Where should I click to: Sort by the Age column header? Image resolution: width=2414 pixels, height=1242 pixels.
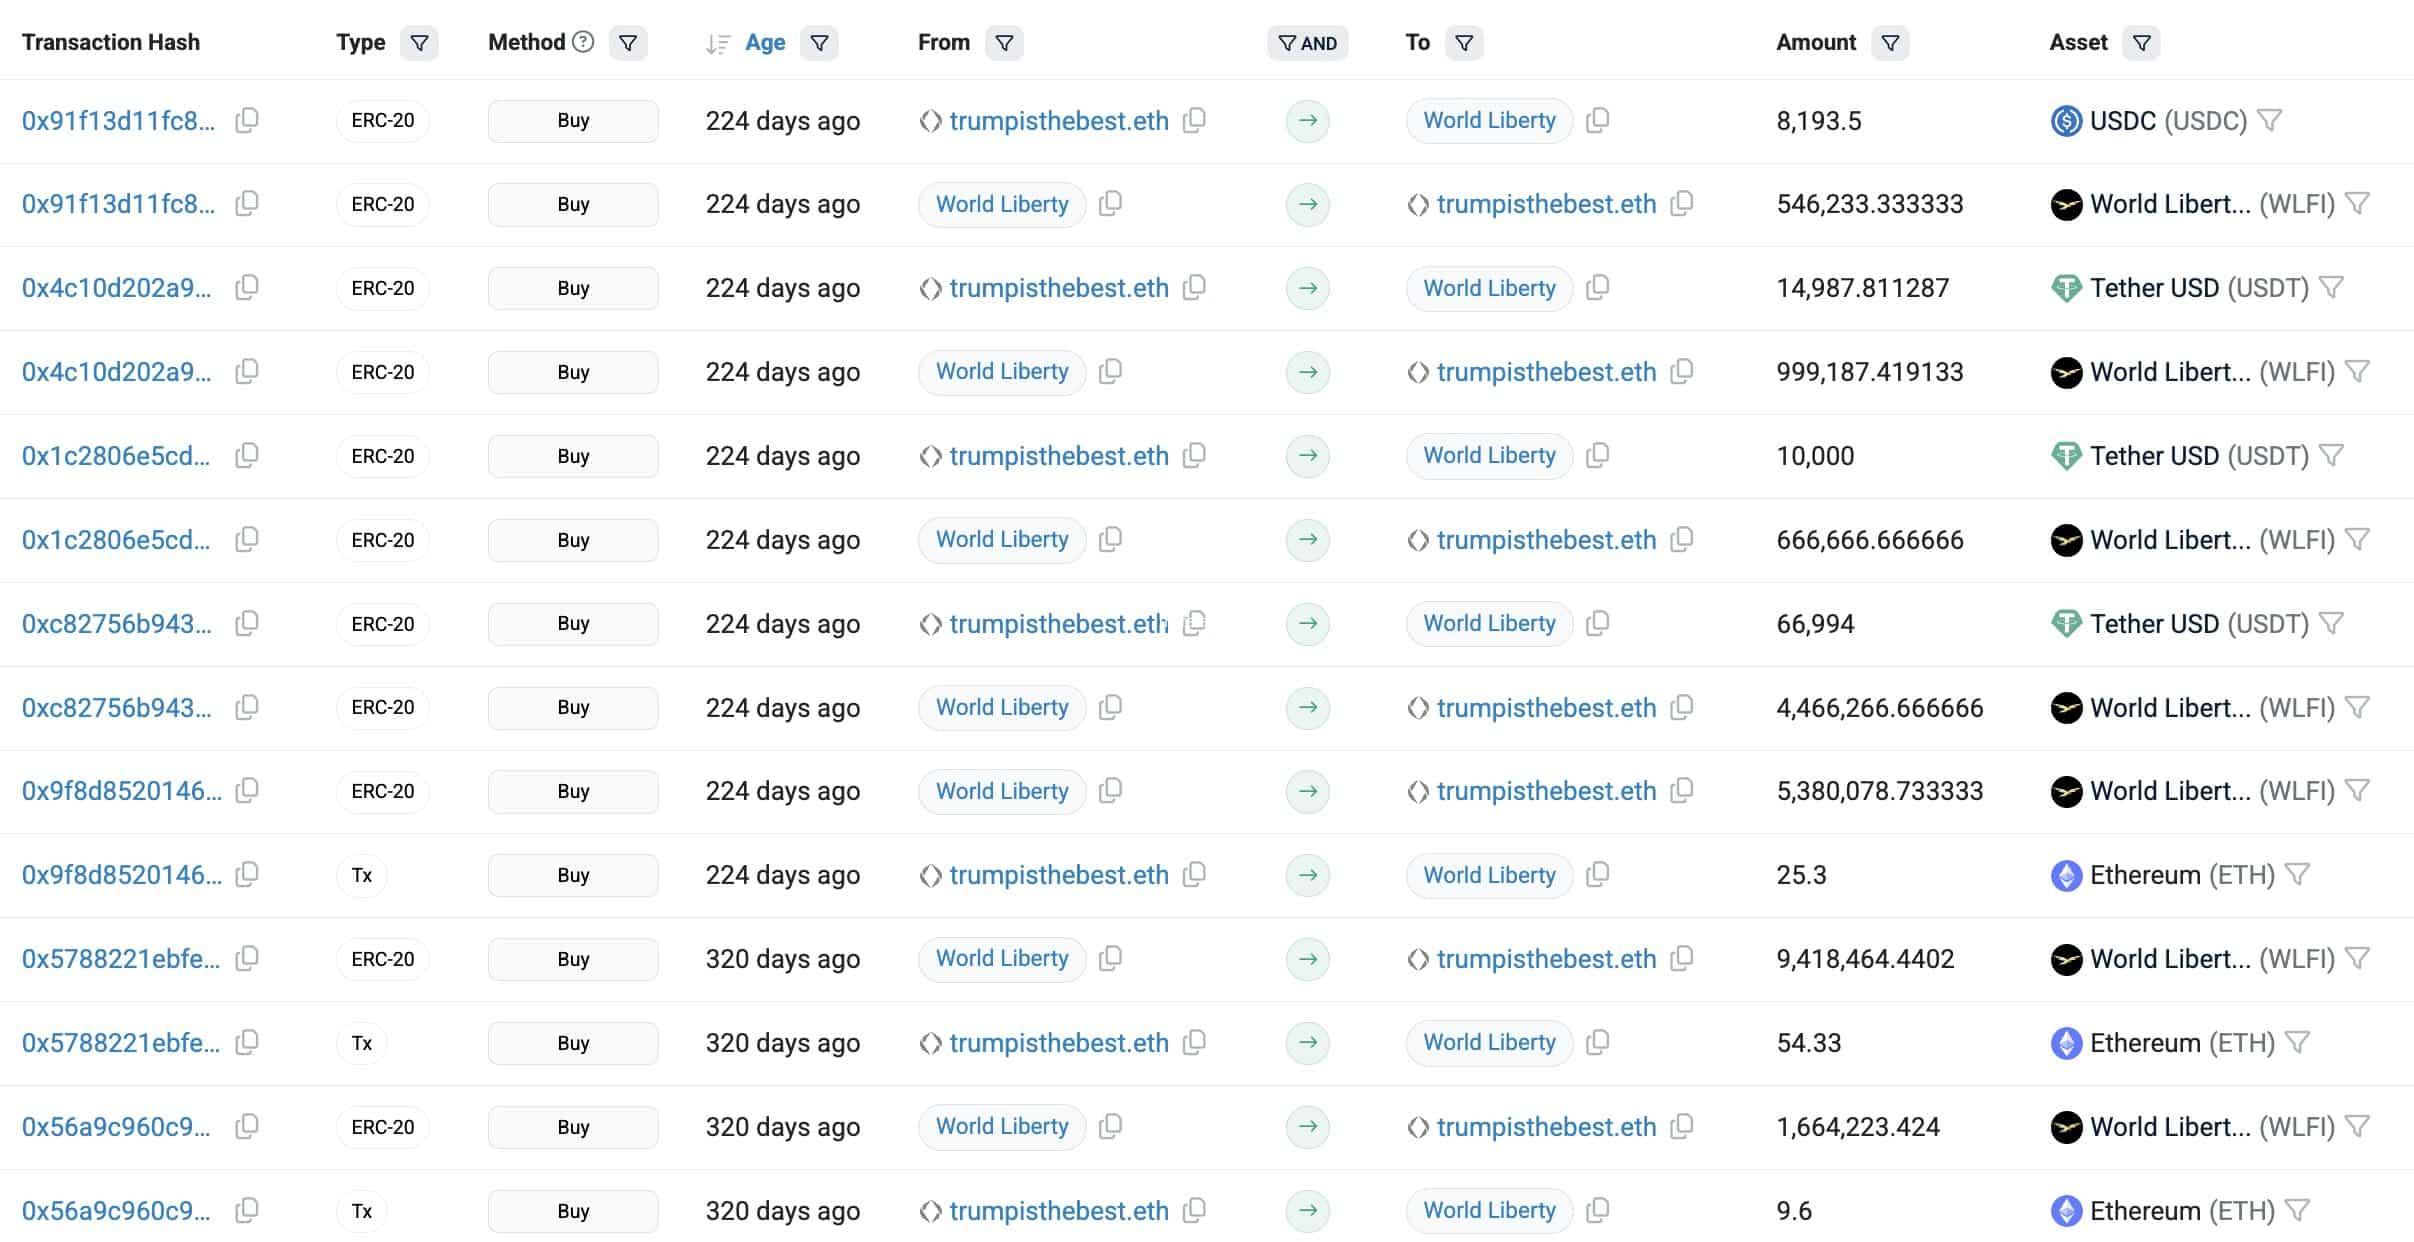point(765,43)
